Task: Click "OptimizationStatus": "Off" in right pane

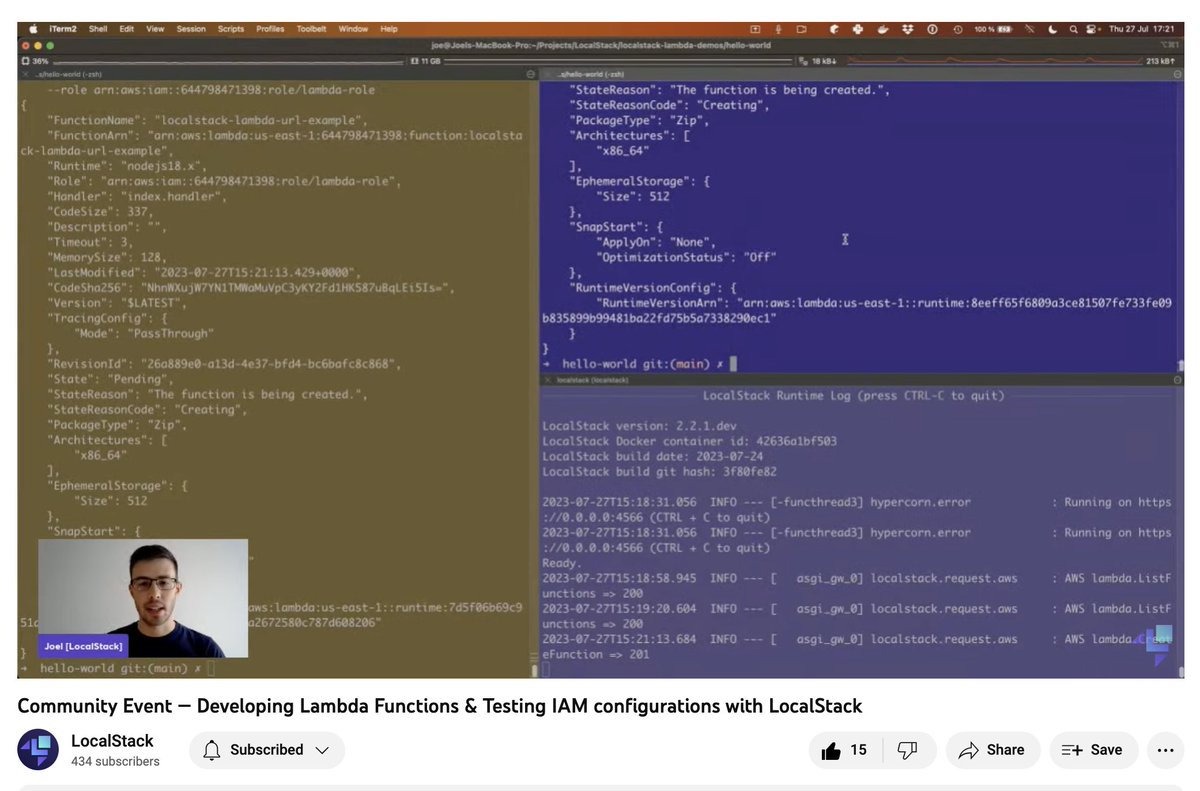Action: (686, 257)
